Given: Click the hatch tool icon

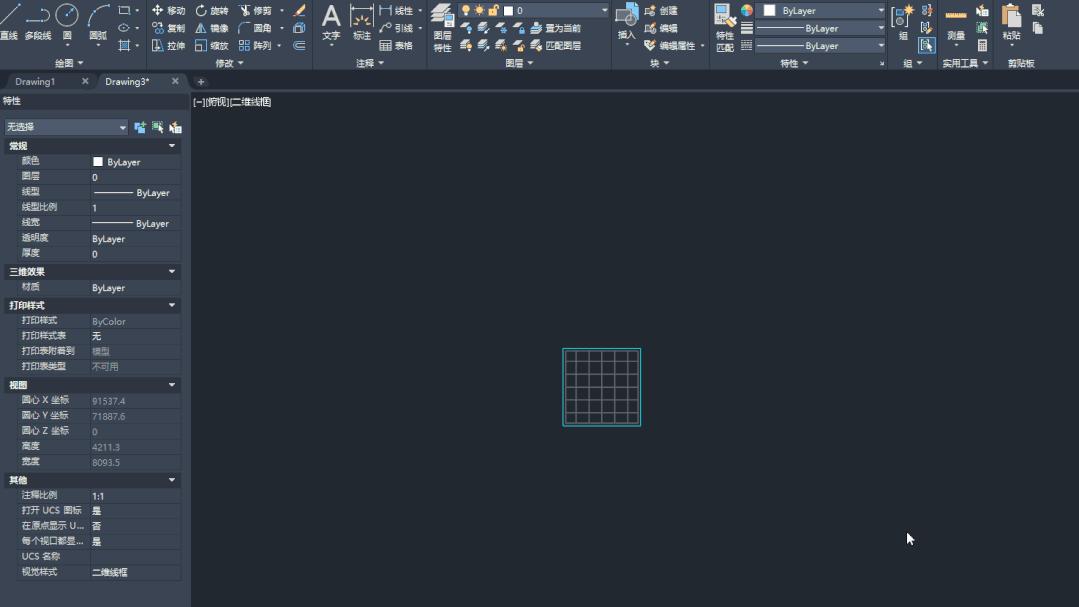Looking at the screenshot, I should coord(124,45).
